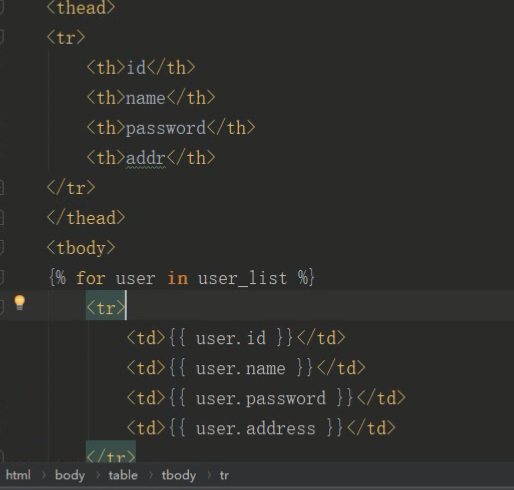514x490 pixels.
Task: Click the yellow lightbulb intention icon
Action: click(x=19, y=303)
